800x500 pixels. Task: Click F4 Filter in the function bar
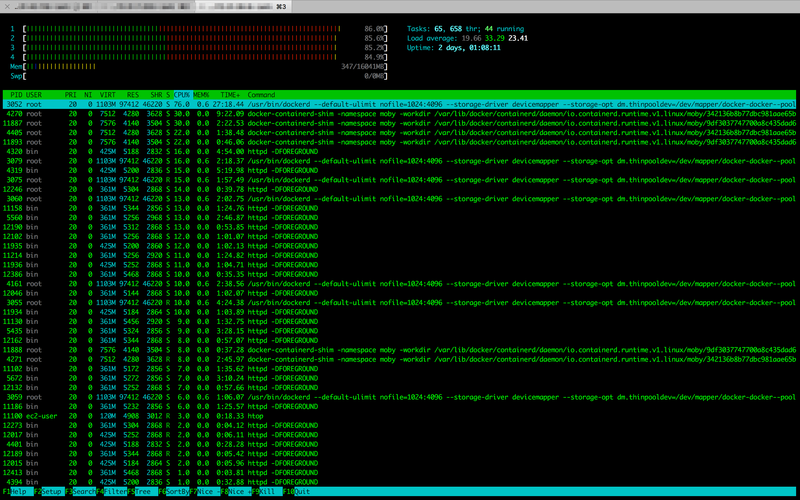[111, 491]
